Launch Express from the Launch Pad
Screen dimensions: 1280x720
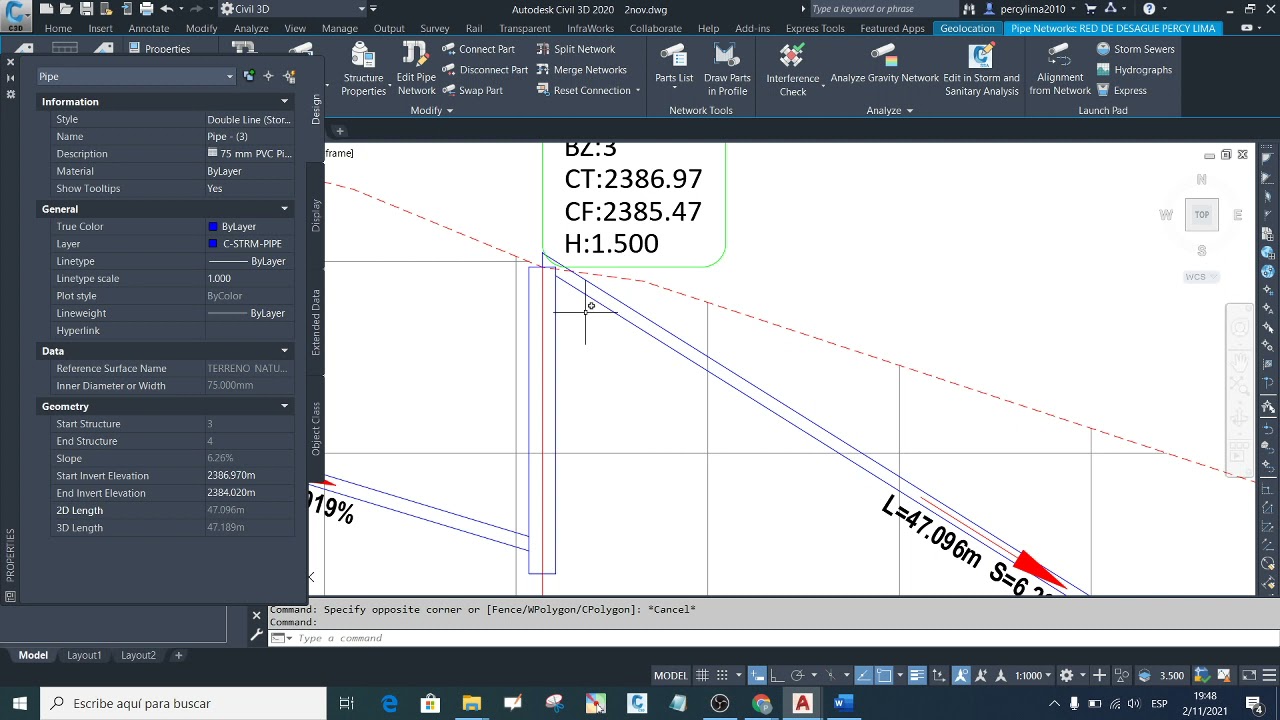click(1122, 91)
